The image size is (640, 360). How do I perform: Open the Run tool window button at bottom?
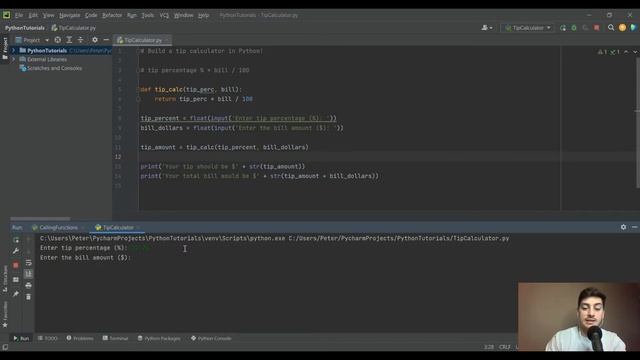click(21, 338)
